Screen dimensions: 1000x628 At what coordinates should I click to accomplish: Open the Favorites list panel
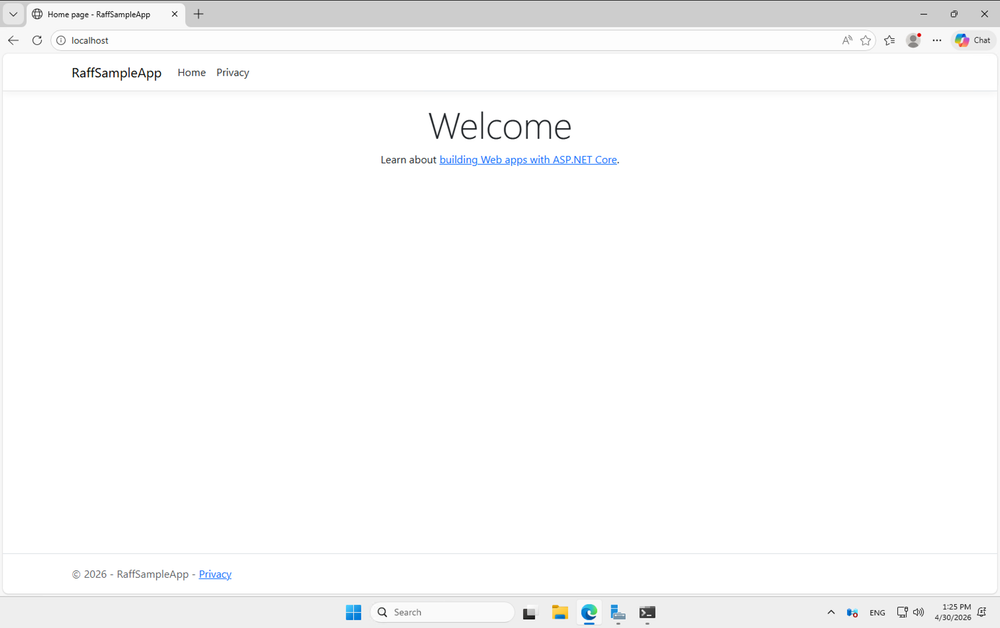[889, 40]
